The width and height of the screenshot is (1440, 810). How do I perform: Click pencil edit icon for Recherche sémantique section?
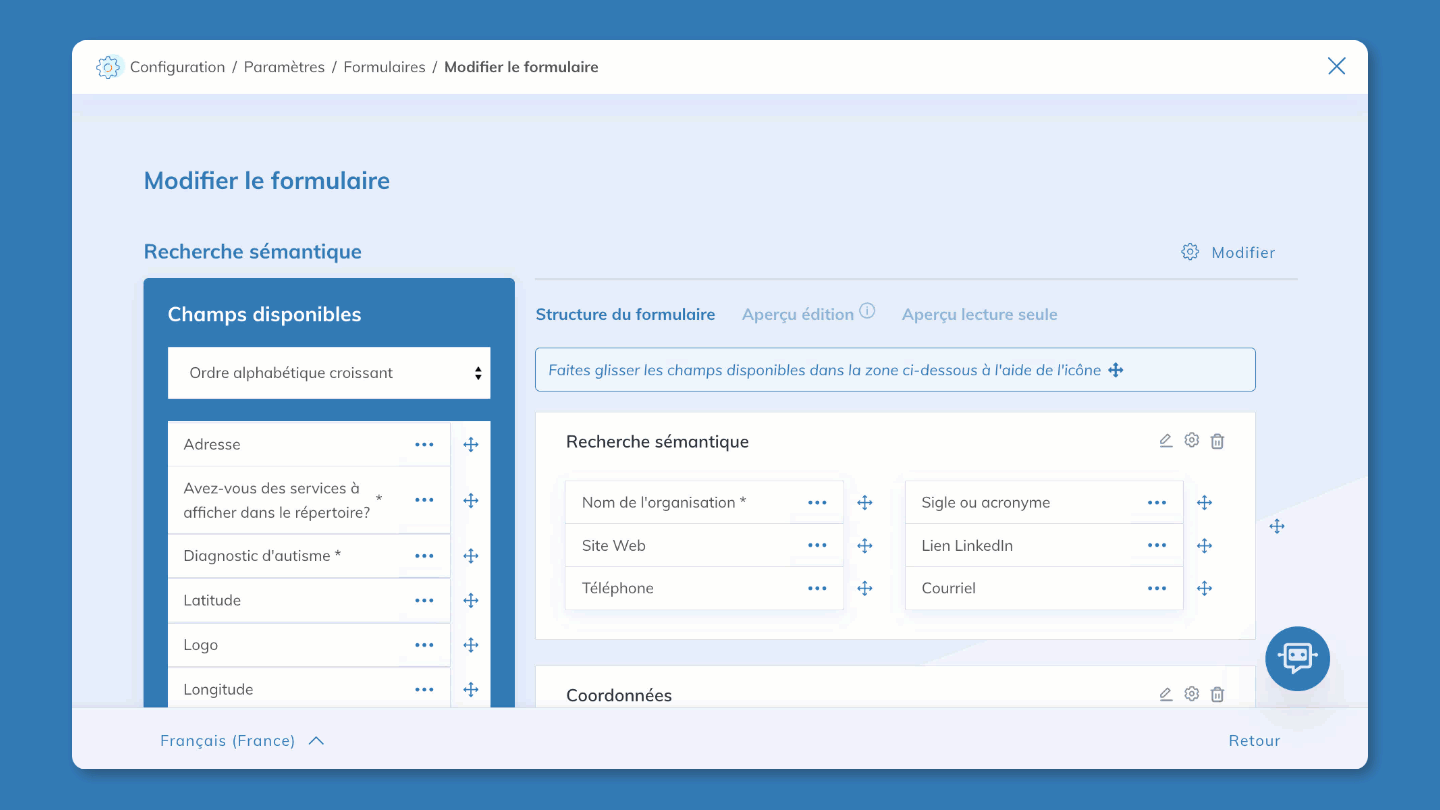tap(1165, 441)
